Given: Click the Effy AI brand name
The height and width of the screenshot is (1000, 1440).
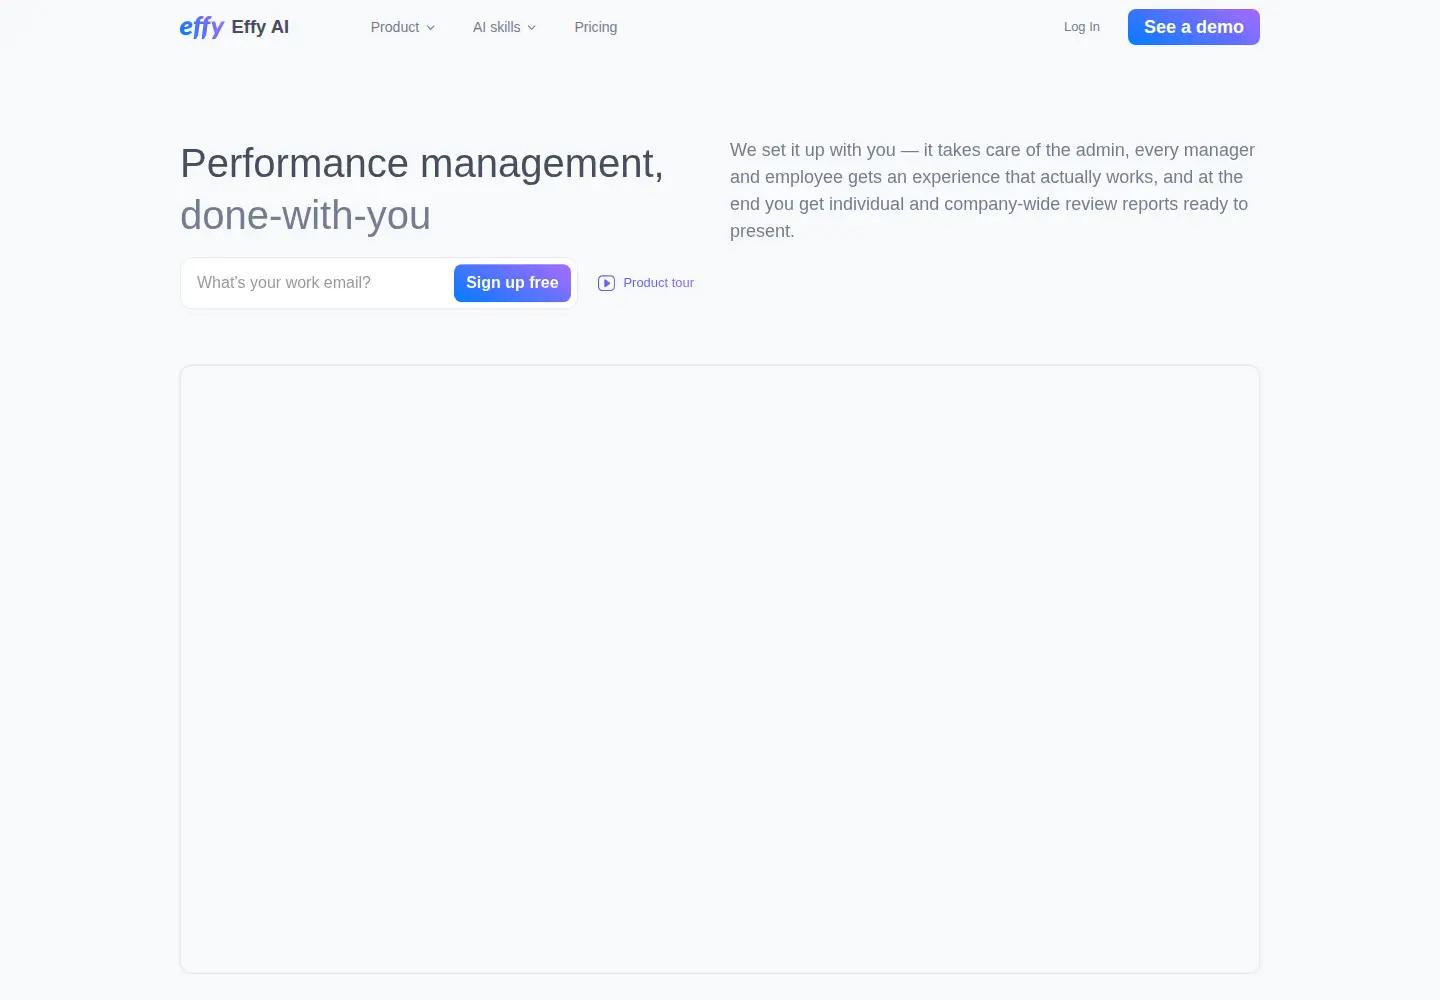Looking at the screenshot, I should point(260,27).
